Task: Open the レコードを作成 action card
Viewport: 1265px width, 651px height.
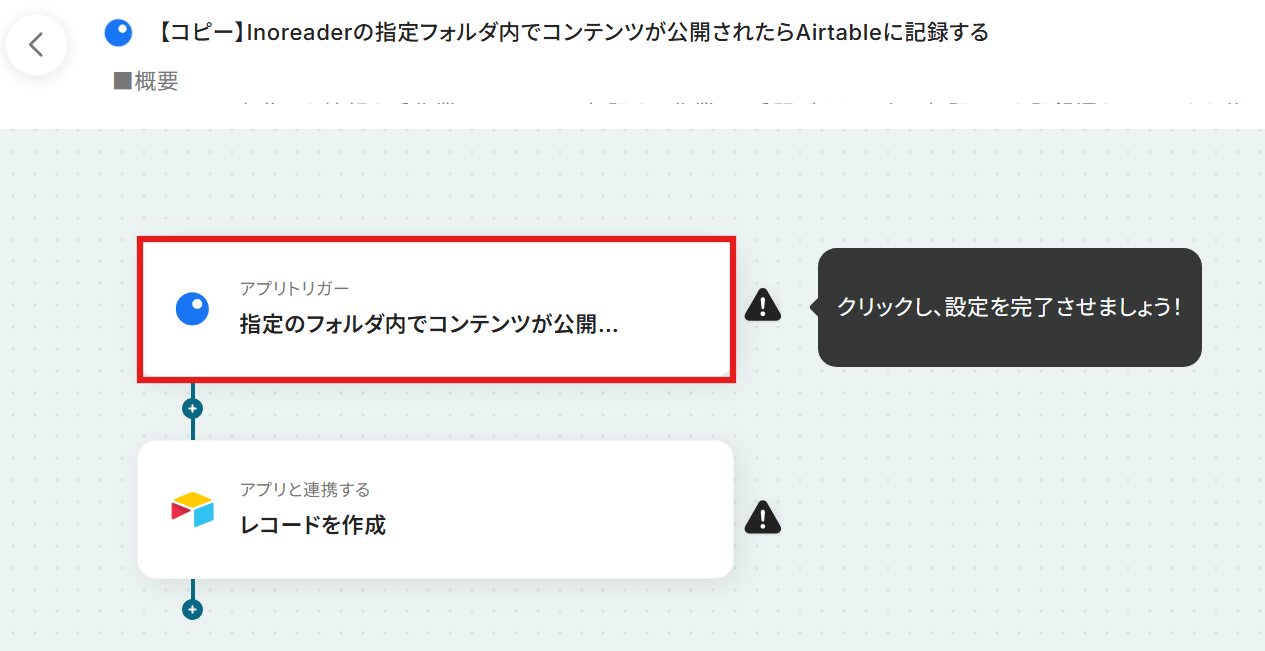Action: pos(436,509)
